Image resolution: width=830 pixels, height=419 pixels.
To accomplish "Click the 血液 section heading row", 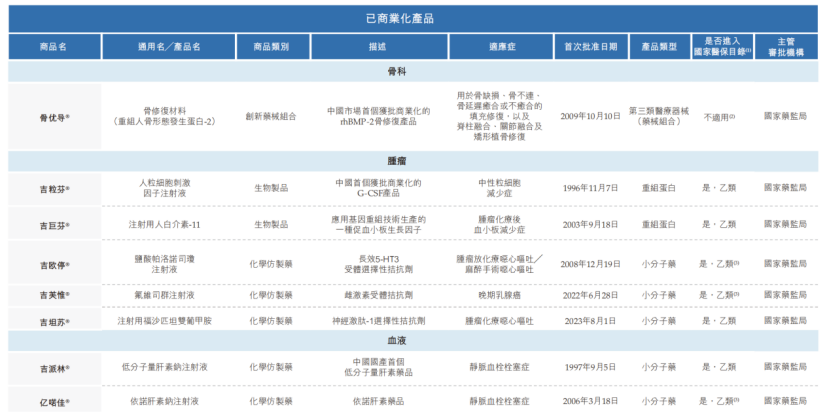I will point(413,341).
